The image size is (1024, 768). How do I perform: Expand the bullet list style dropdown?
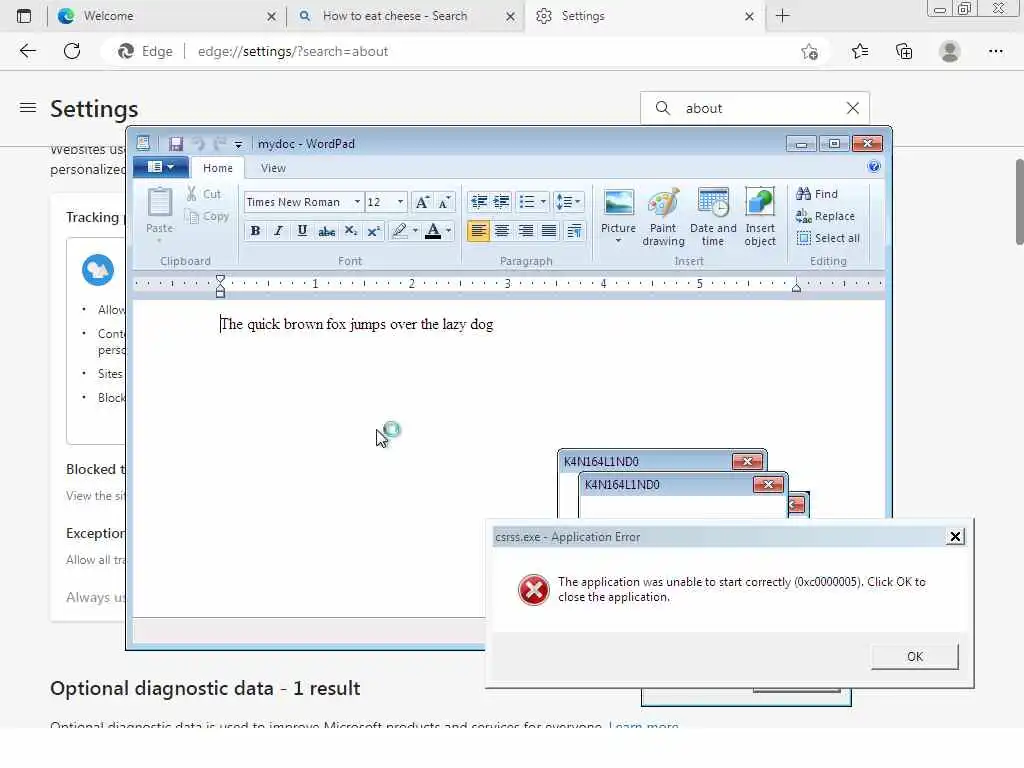pos(543,202)
